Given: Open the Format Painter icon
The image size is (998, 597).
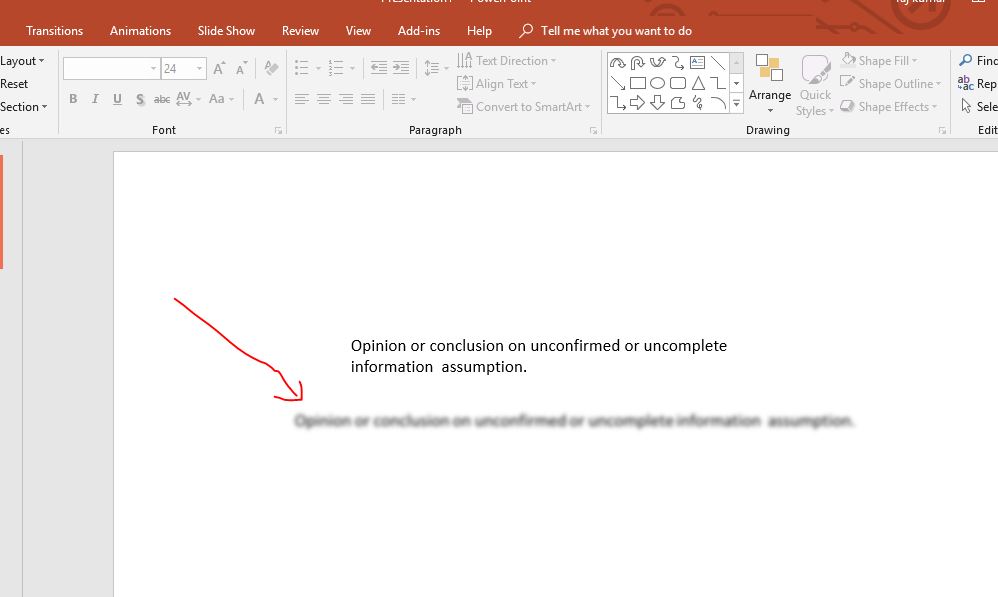Looking at the screenshot, I should click(271, 67).
